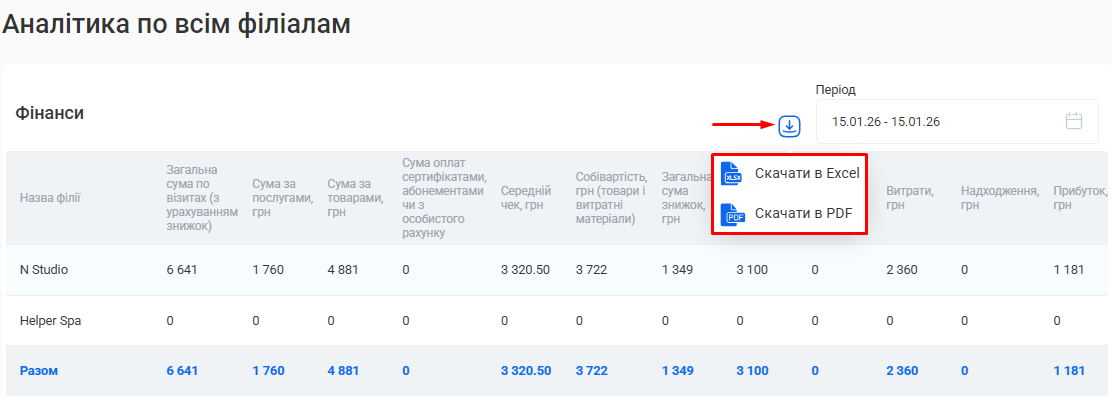Click the Фінанси section heading
1112x398 pixels.
point(50,113)
